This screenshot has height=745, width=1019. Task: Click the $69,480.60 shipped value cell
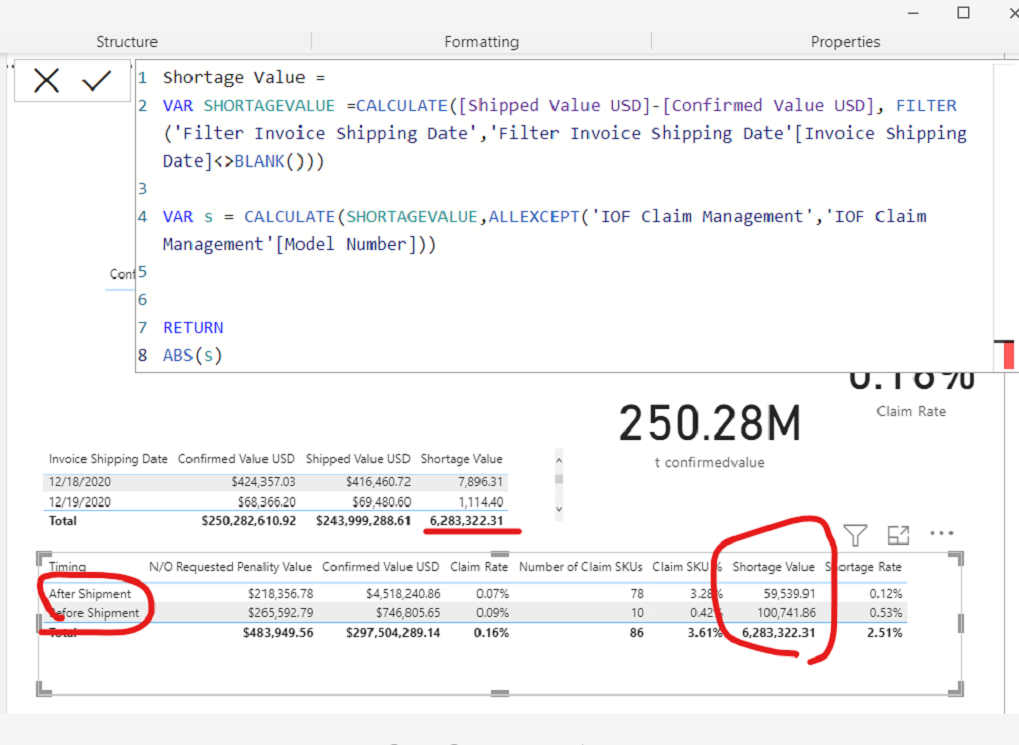381,502
